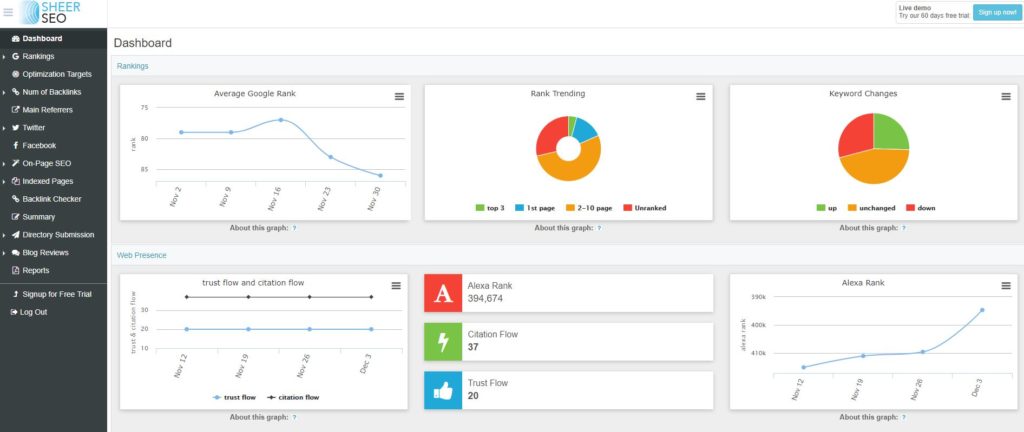The width and height of the screenshot is (1024, 432).
Task: Click the Facebook icon in sidebar
Action: [16, 146]
